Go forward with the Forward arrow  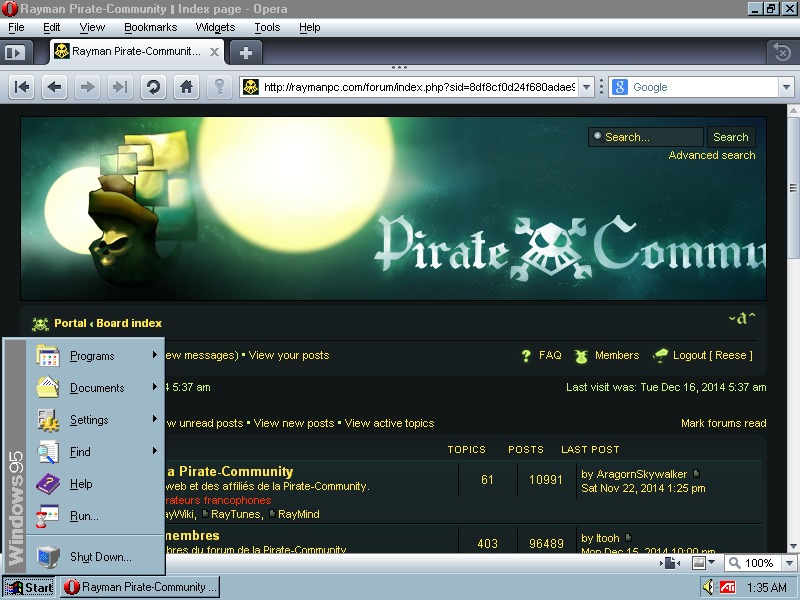(x=87, y=87)
